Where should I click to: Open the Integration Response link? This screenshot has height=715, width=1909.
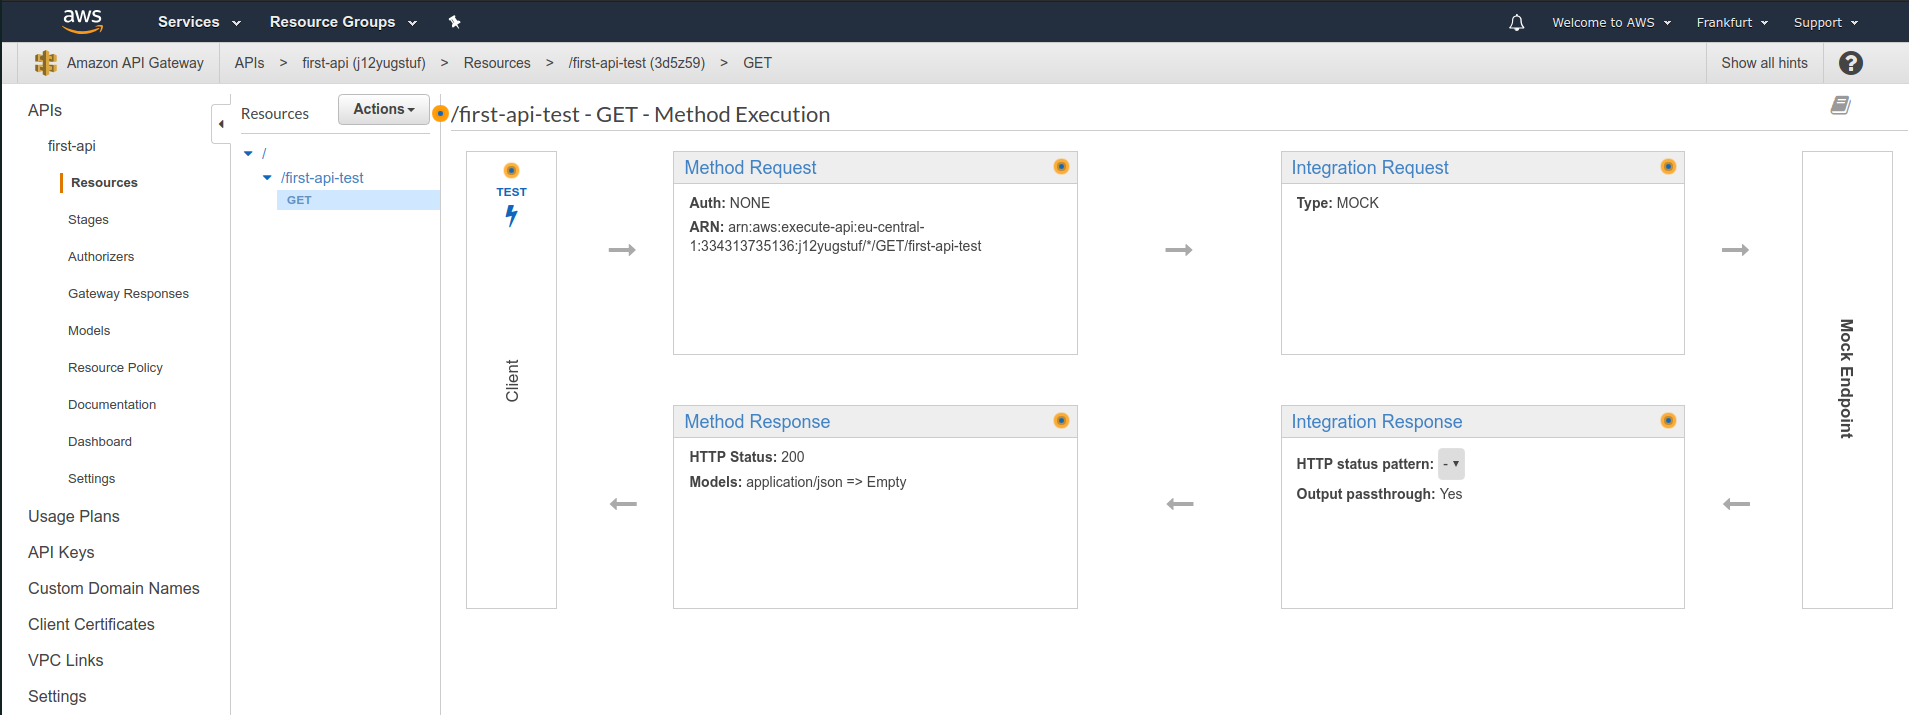1377,421
